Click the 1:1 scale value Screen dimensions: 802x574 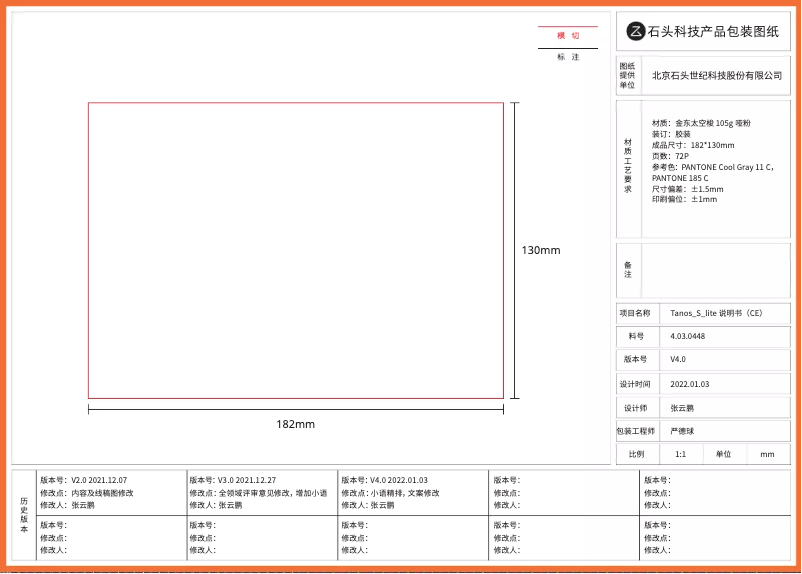[x=681, y=454]
